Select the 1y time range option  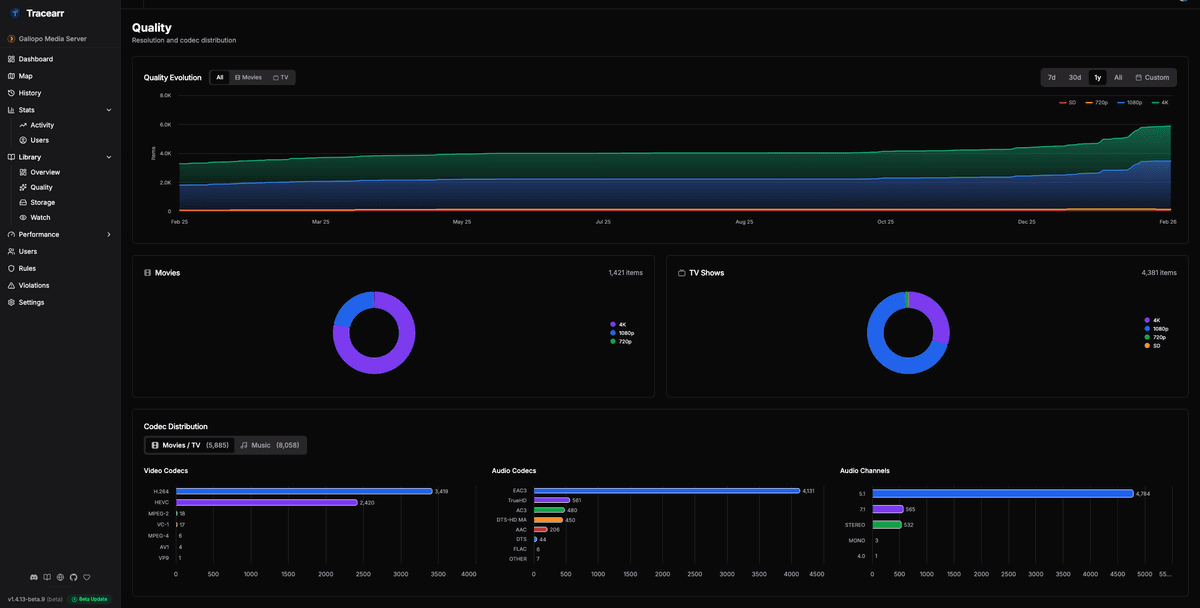pos(1097,77)
